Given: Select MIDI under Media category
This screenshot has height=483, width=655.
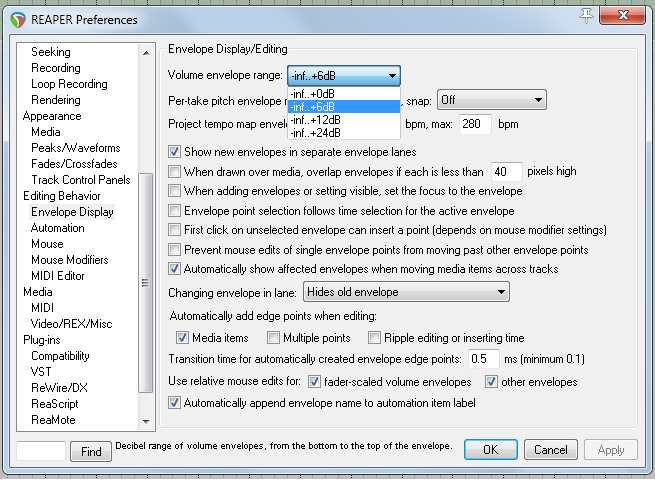Looking at the screenshot, I should [x=43, y=308].
